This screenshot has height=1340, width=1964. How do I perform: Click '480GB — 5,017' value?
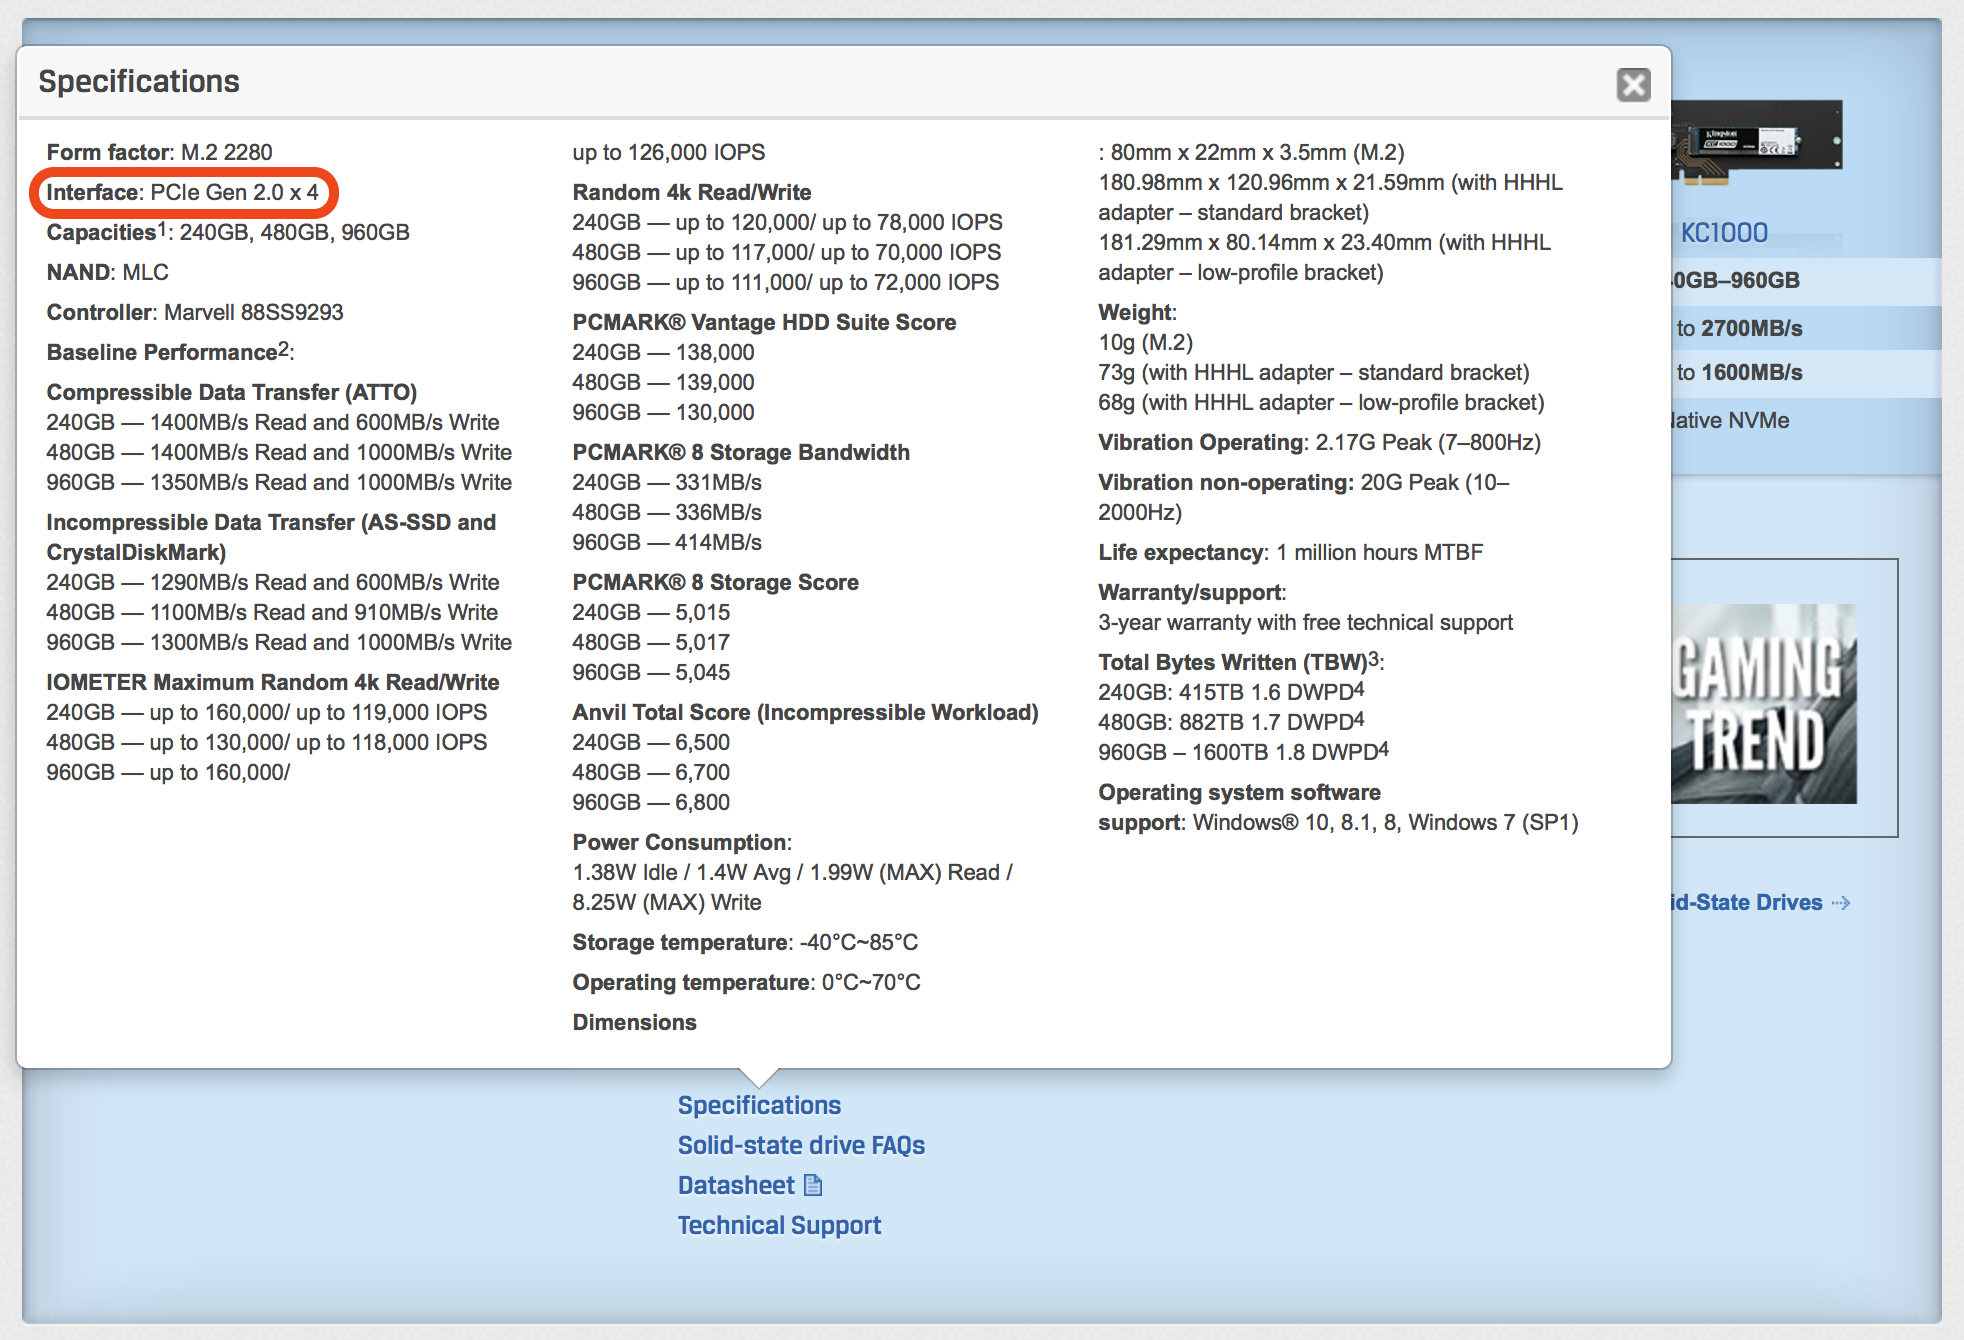pyautogui.click(x=651, y=642)
